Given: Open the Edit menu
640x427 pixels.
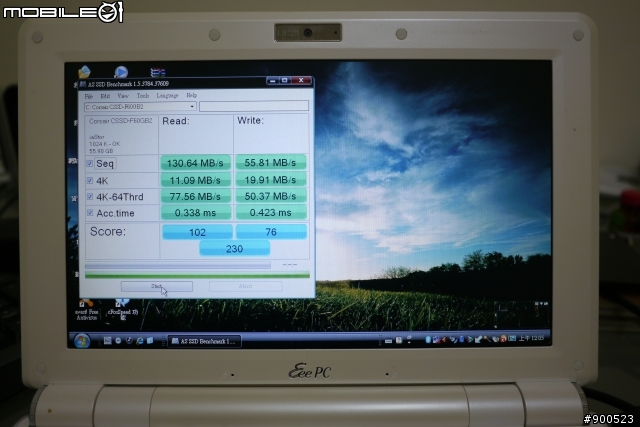Looking at the screenshot, I should [105, 96].
